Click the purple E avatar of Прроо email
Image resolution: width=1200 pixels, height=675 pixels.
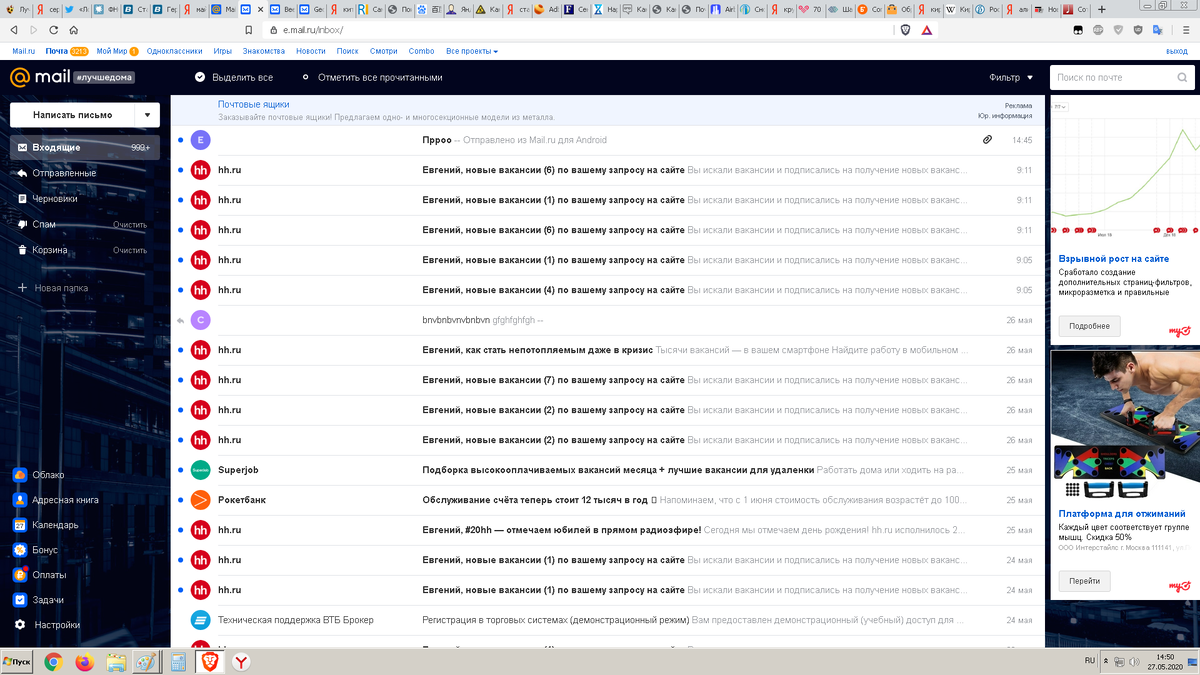pos(200,140)
